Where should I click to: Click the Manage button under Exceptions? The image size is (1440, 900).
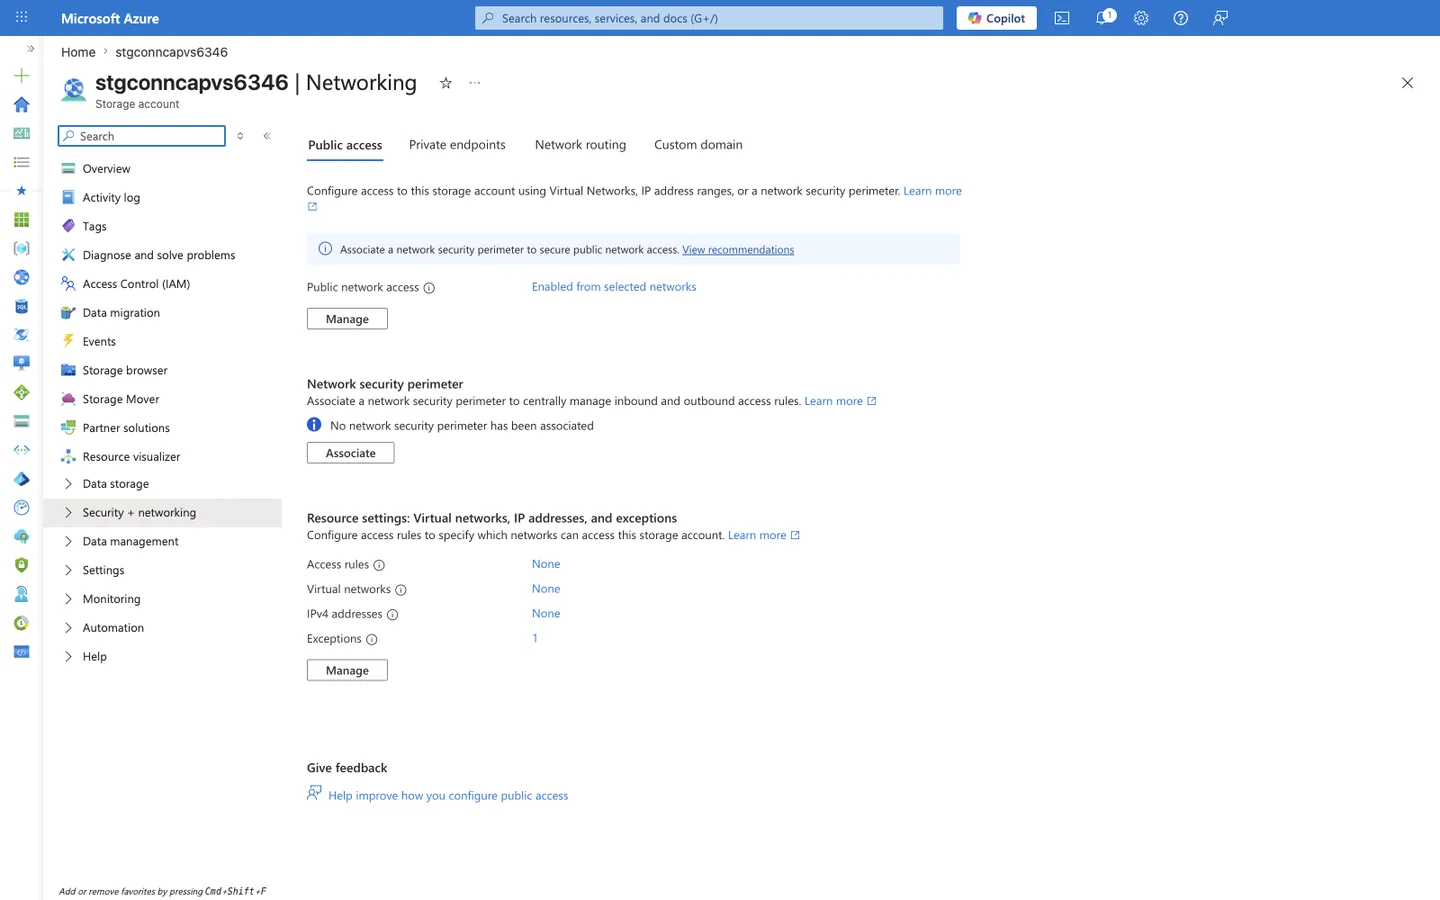click(x=347, y=670)
